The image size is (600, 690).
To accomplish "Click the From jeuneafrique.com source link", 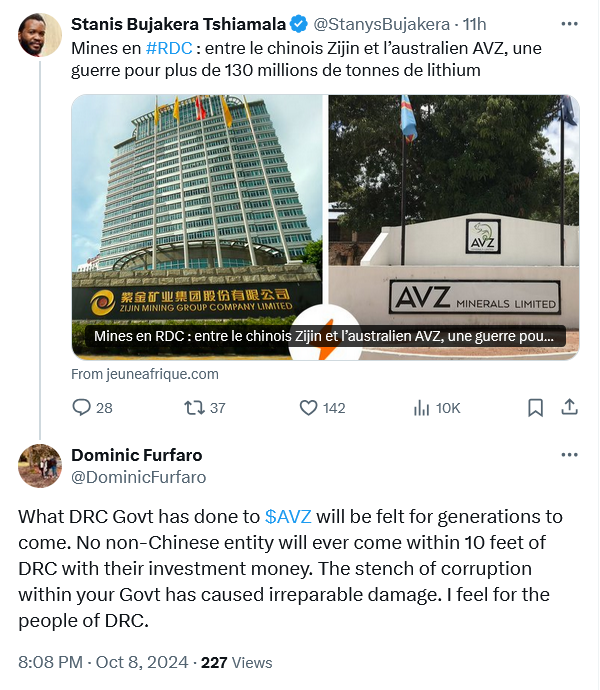I will coord(145,374).
